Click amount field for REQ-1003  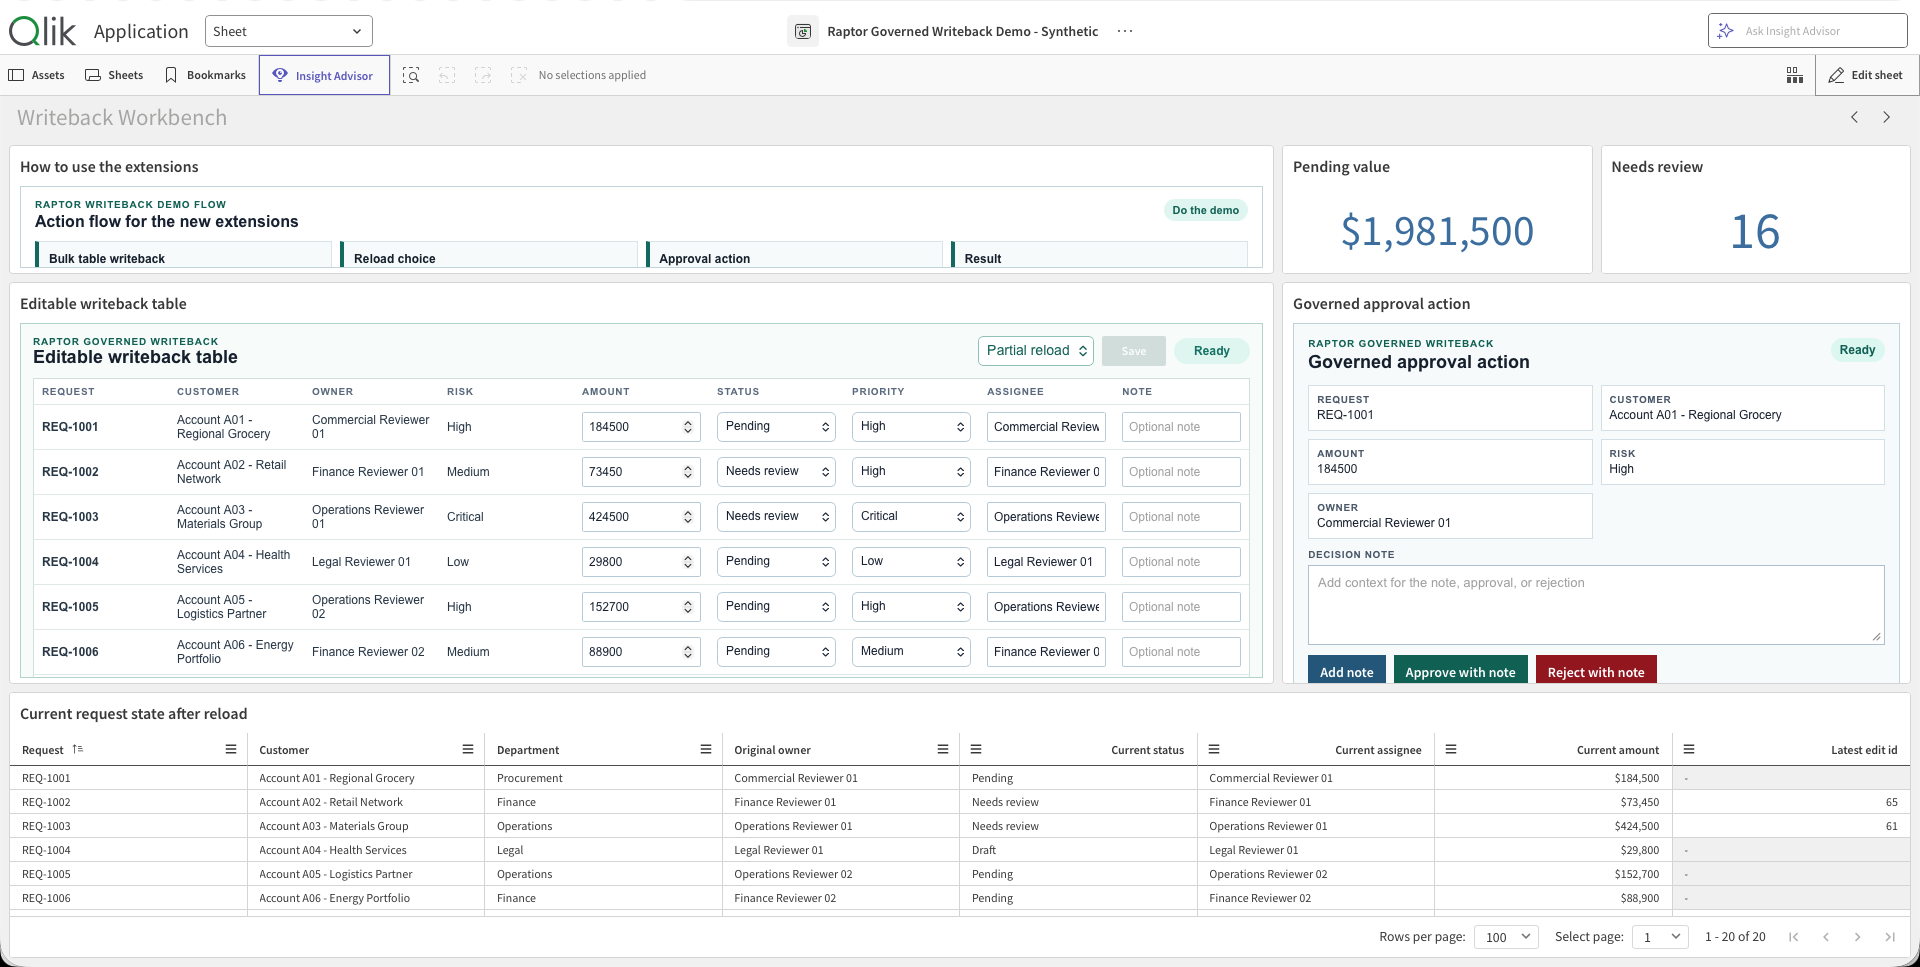pyautogui.click(x=641, y=517)
